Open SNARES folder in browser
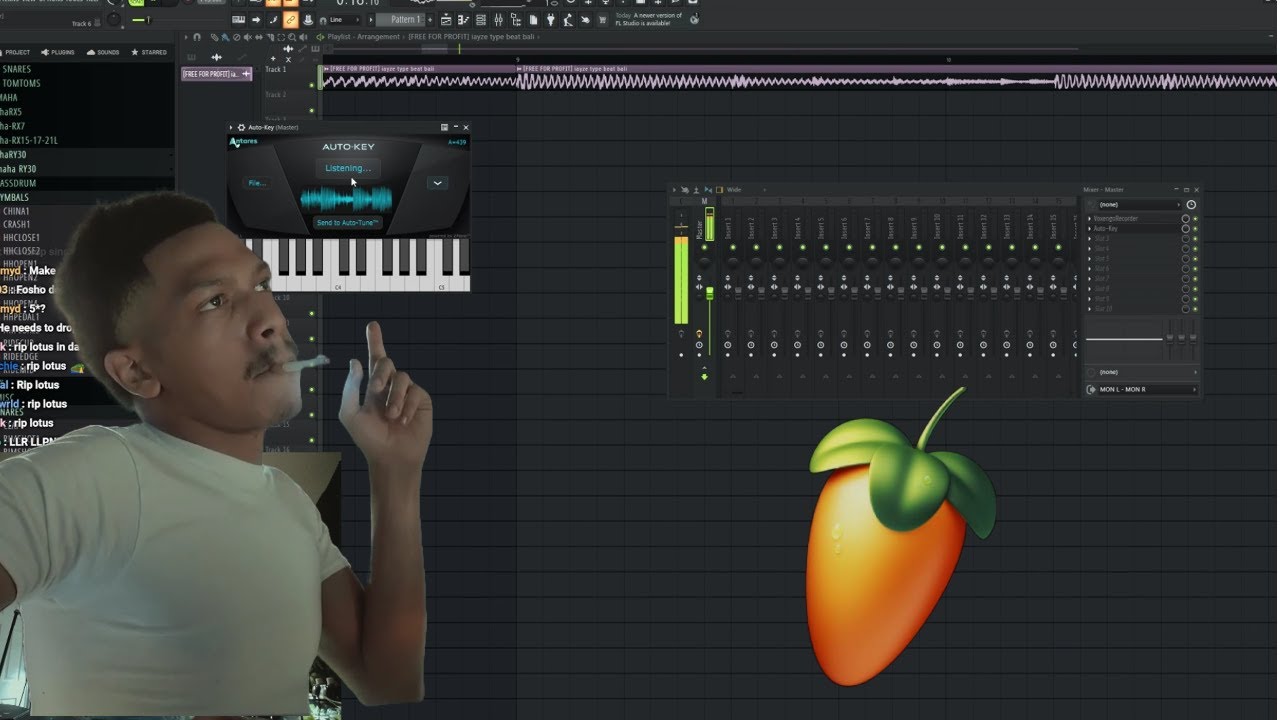 pos(16,69)
